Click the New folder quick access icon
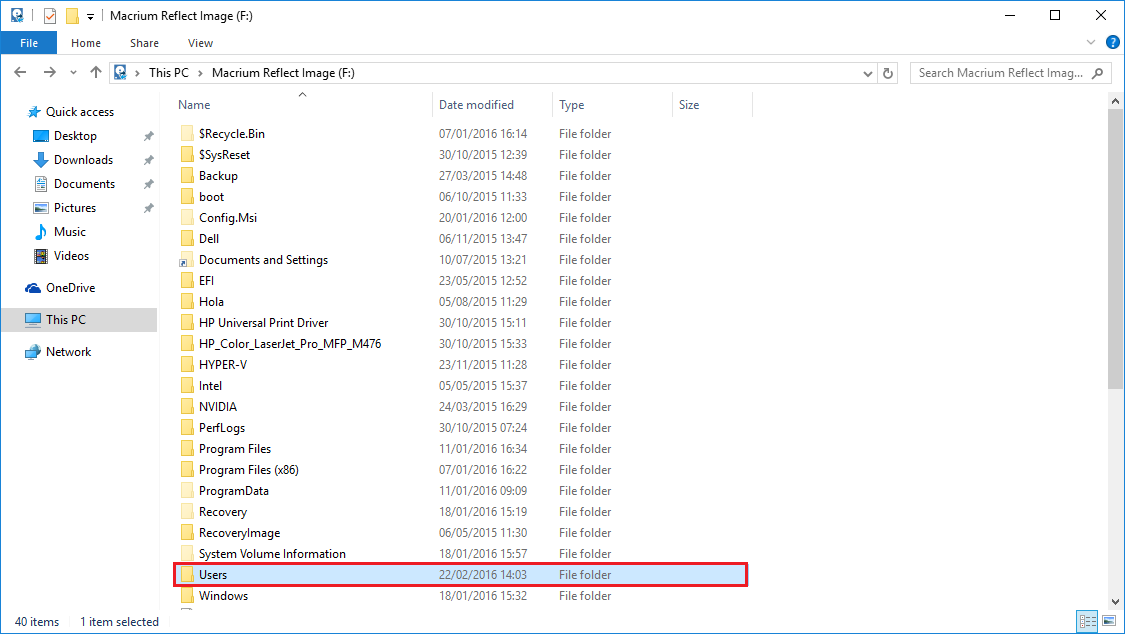This screenshot has width=1125, height=634. tap(72, 15)
